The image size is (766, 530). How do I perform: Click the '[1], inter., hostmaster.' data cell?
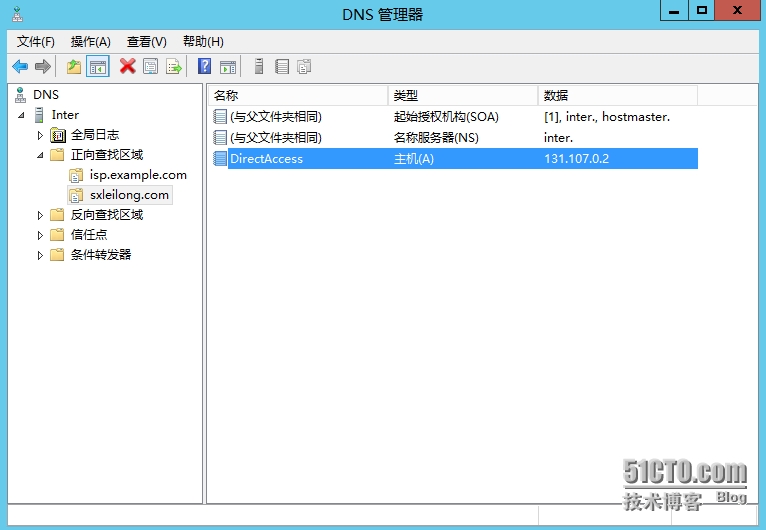(x=607, y=117)
